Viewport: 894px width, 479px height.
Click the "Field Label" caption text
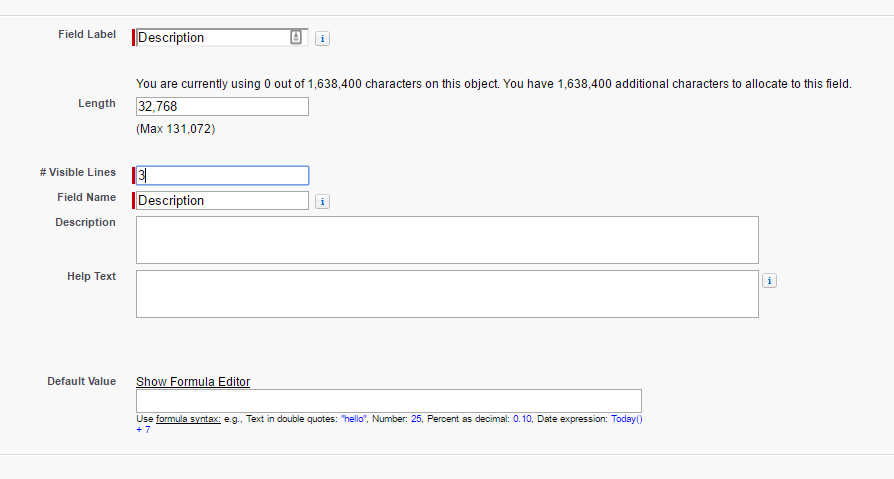pyautogui.click(x=87, y=35)
